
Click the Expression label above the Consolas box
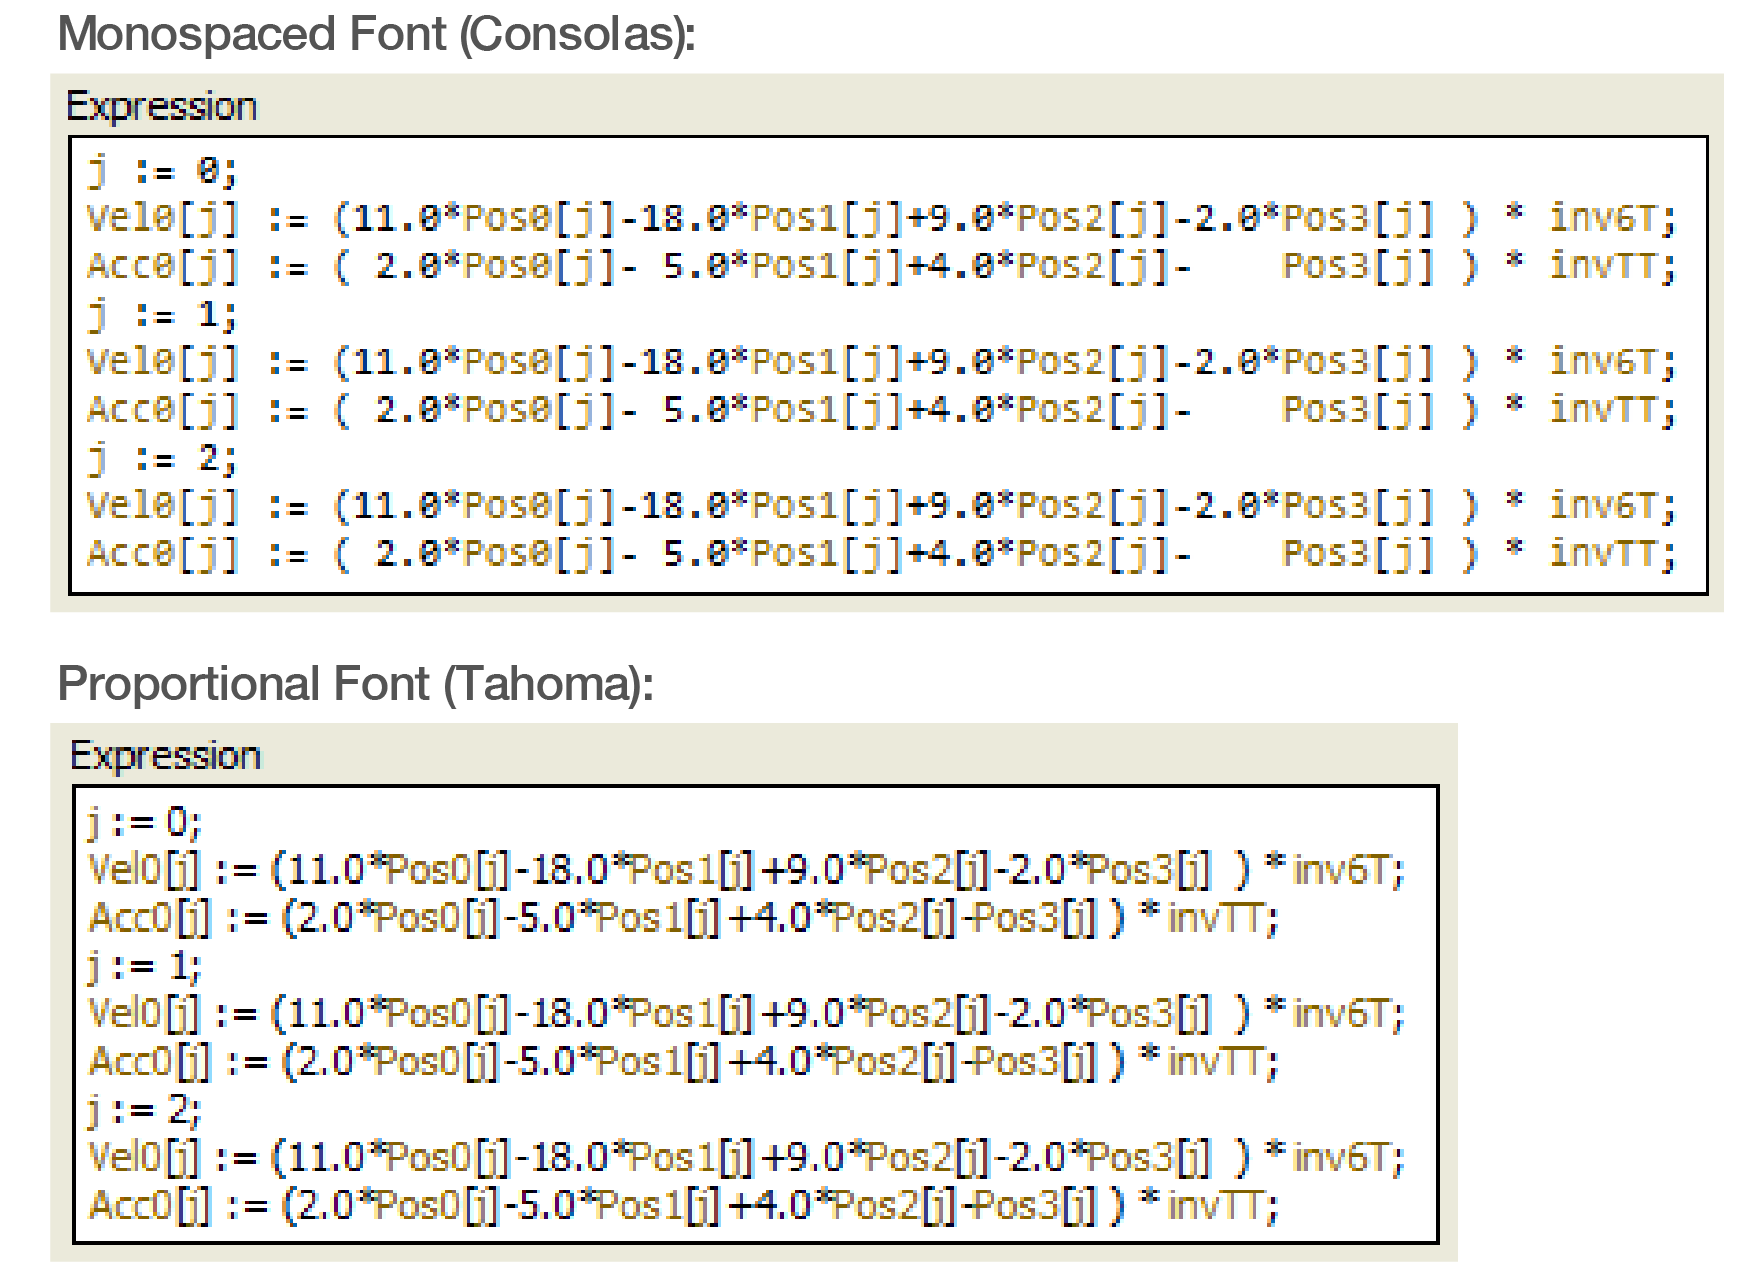click(x=161, y=107)
